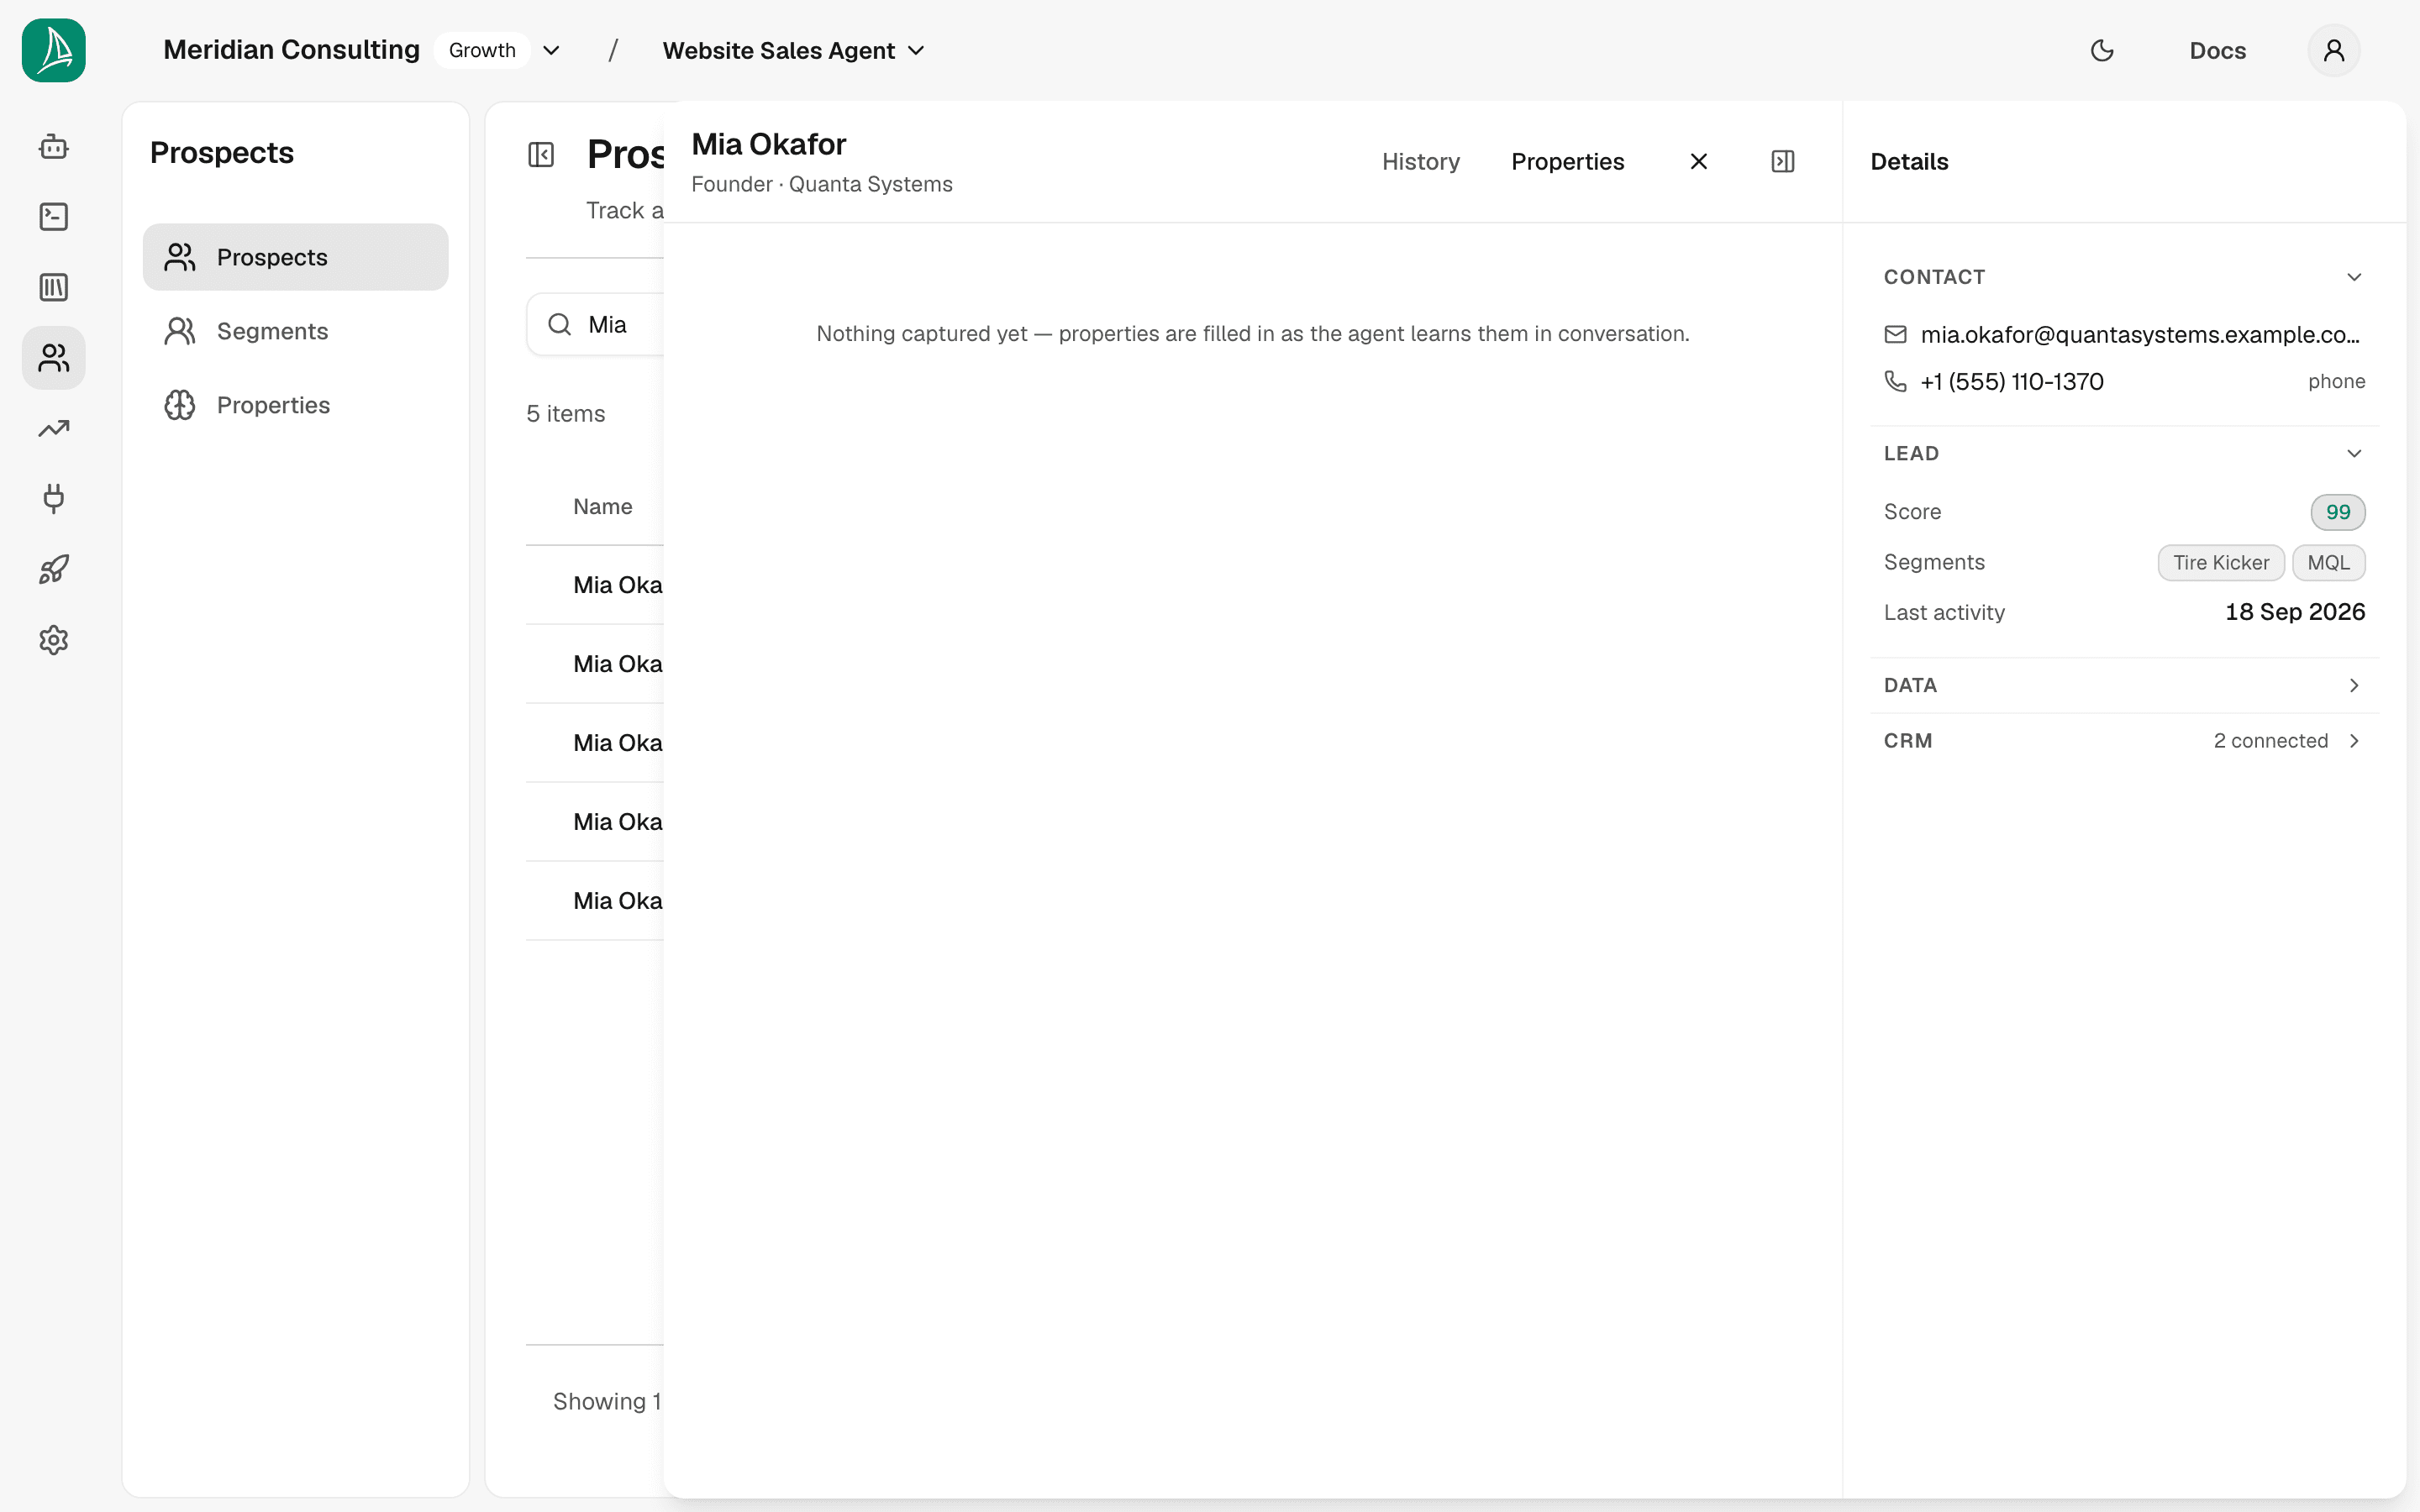This screenshot has height=1512, width=2420.
Task: Click the email envelope icon
Action: tap(1895, 335)
